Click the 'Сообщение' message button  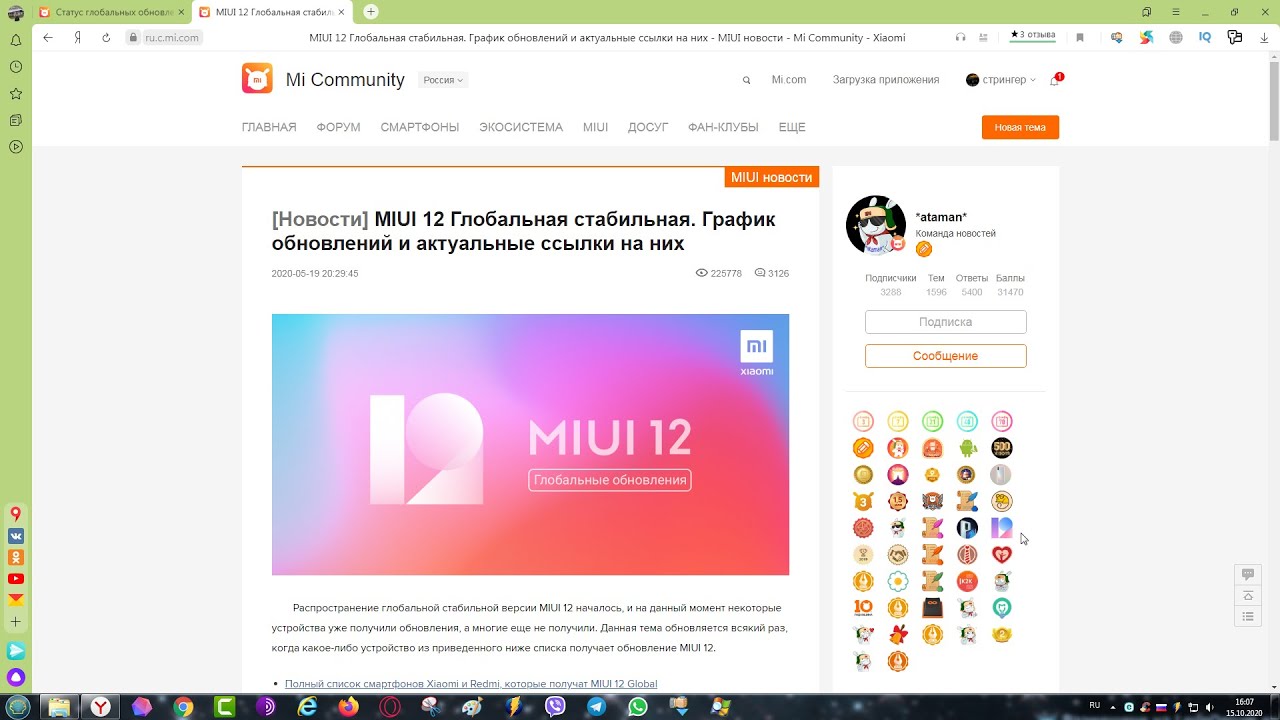coord(945,356)
